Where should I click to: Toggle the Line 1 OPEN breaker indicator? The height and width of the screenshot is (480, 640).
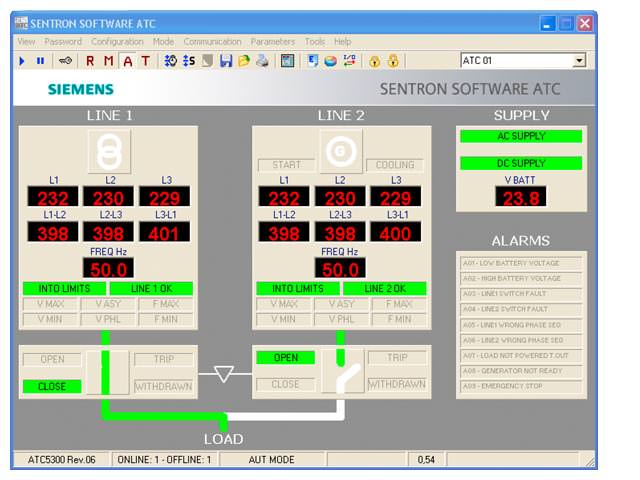(x=52, y=359)
